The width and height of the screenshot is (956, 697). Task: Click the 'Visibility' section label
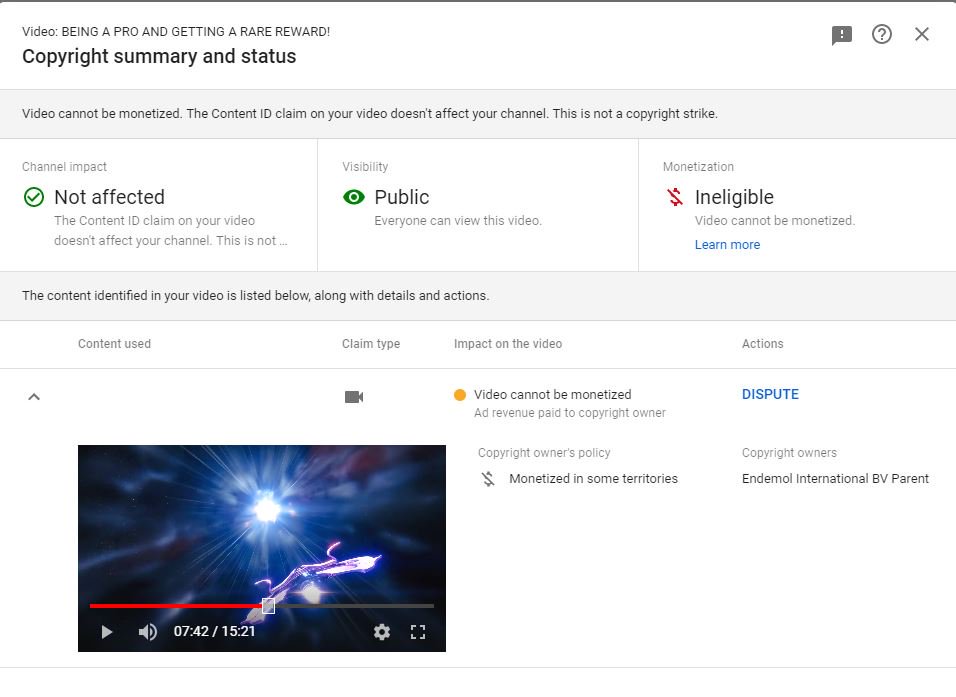[365, 167]
